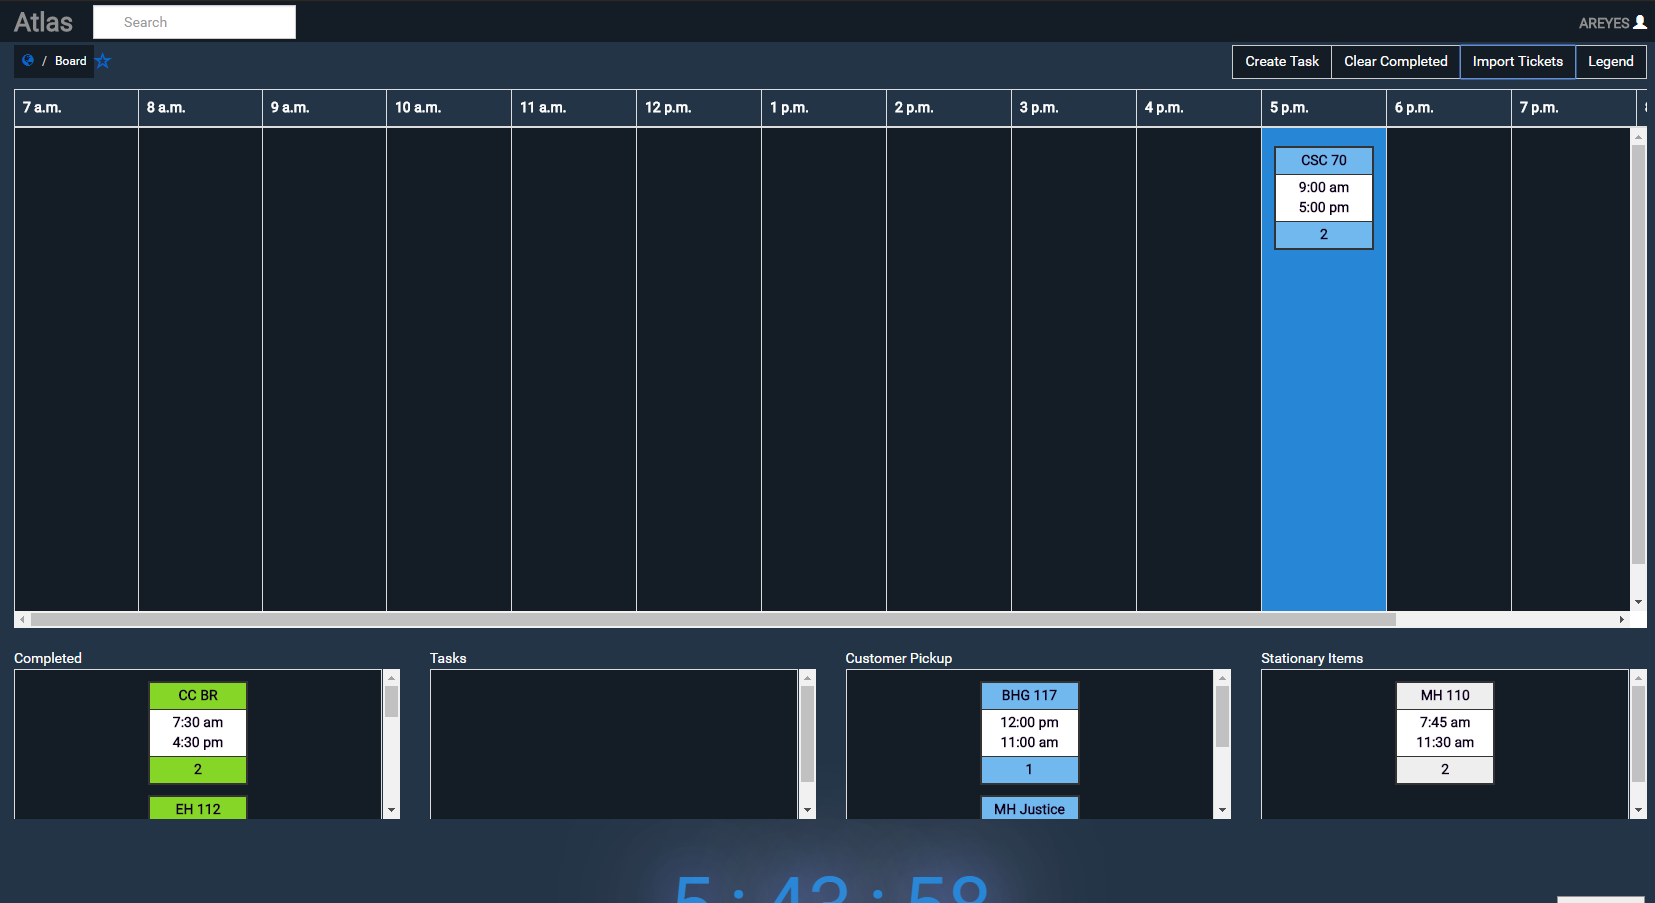The image size is (1655, 903).
Task: Click the 5 p.m. column header
Action: coord(1324,108)
